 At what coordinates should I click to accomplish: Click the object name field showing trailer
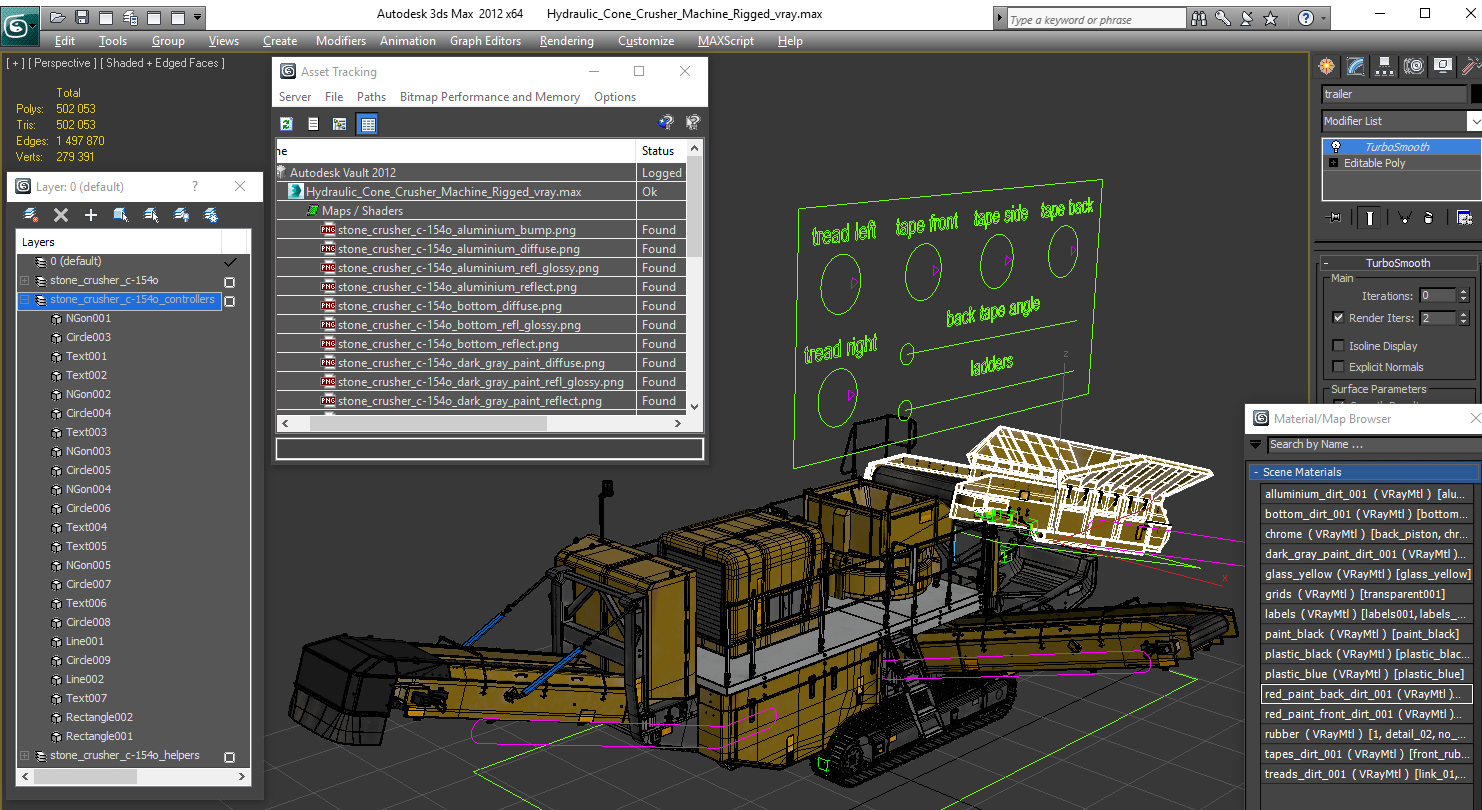coord(1393,94)
